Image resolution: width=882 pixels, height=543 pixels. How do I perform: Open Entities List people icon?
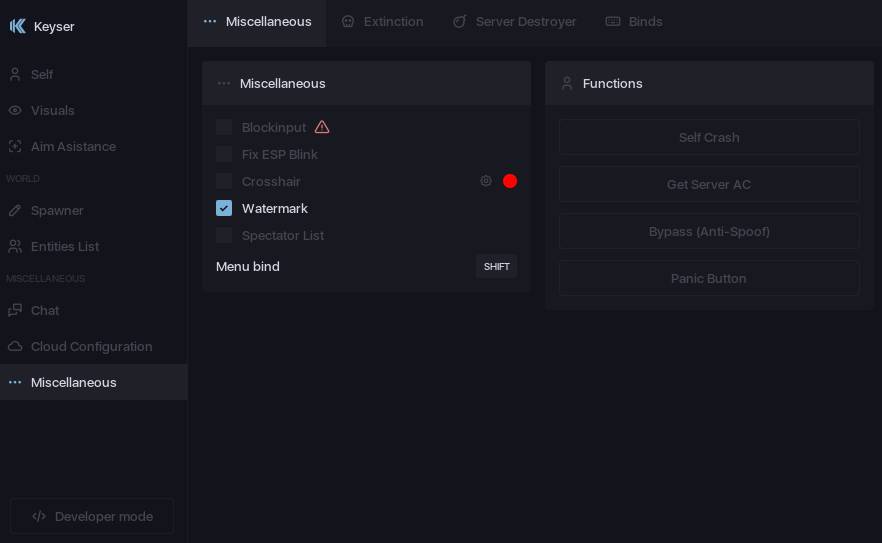[15, 246]
